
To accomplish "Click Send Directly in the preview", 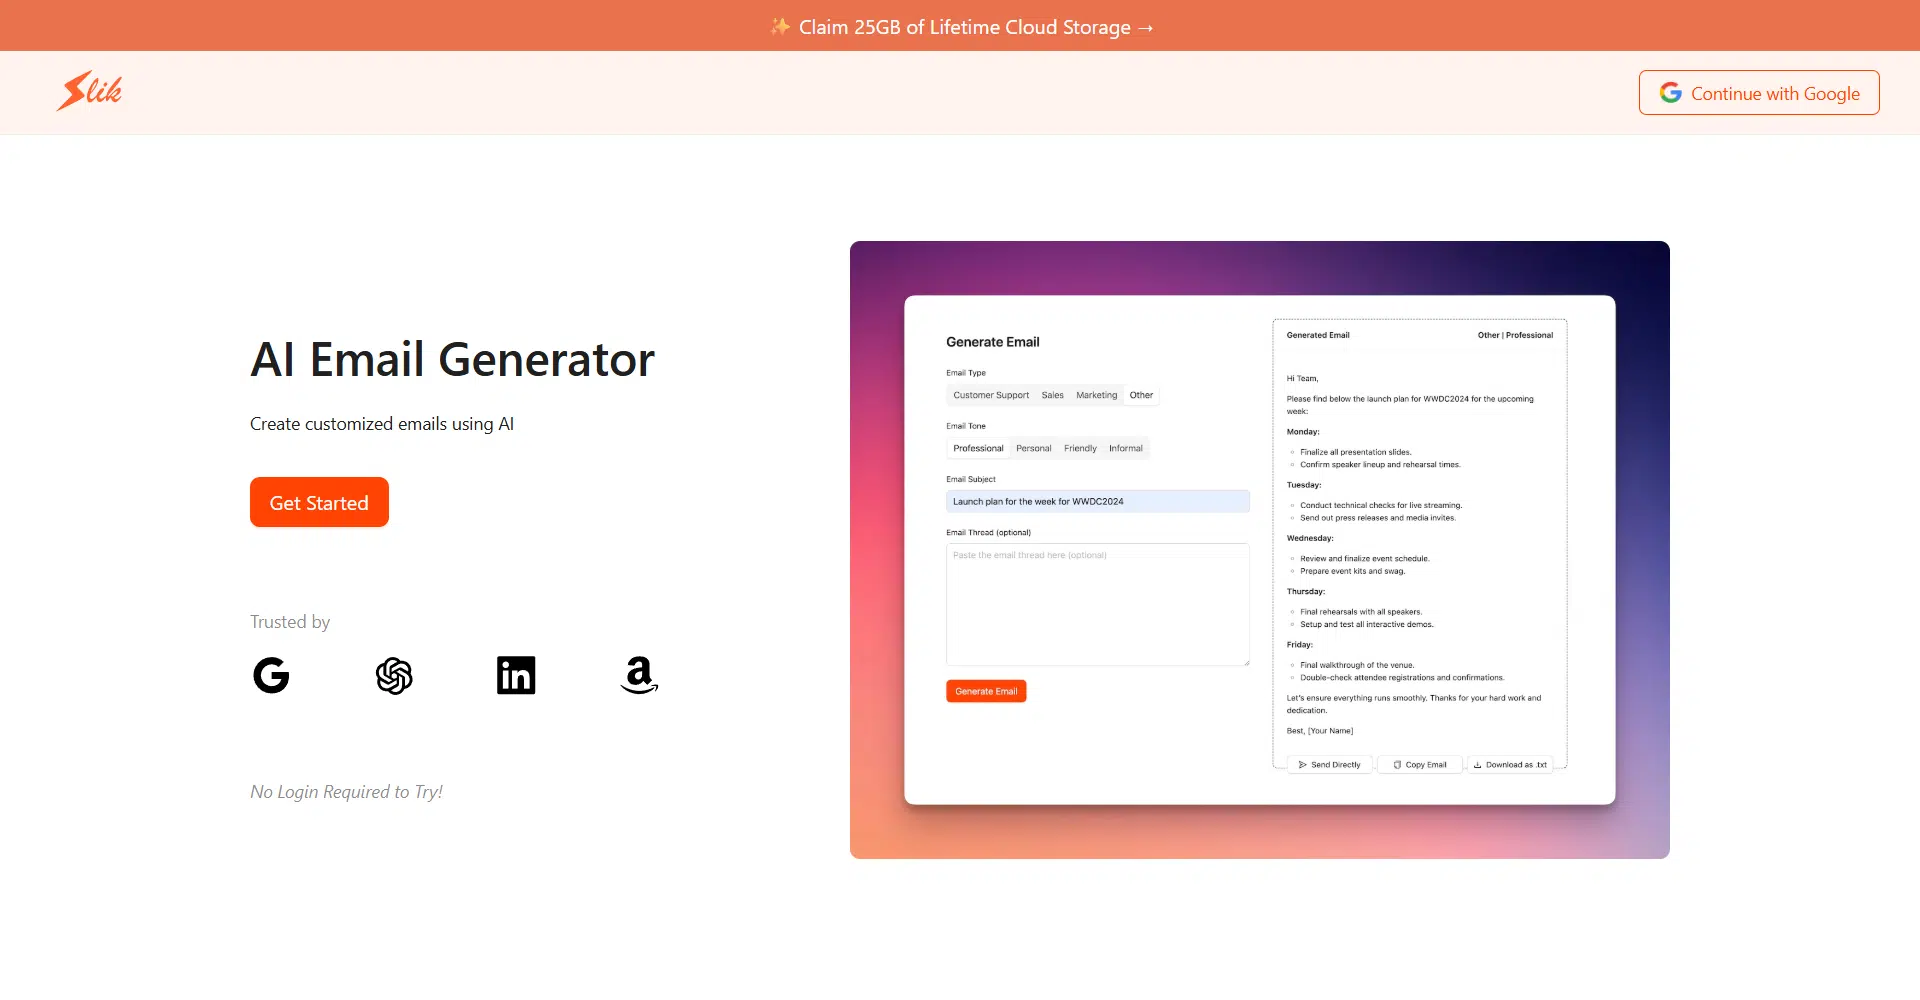I will coord(1329,765).
